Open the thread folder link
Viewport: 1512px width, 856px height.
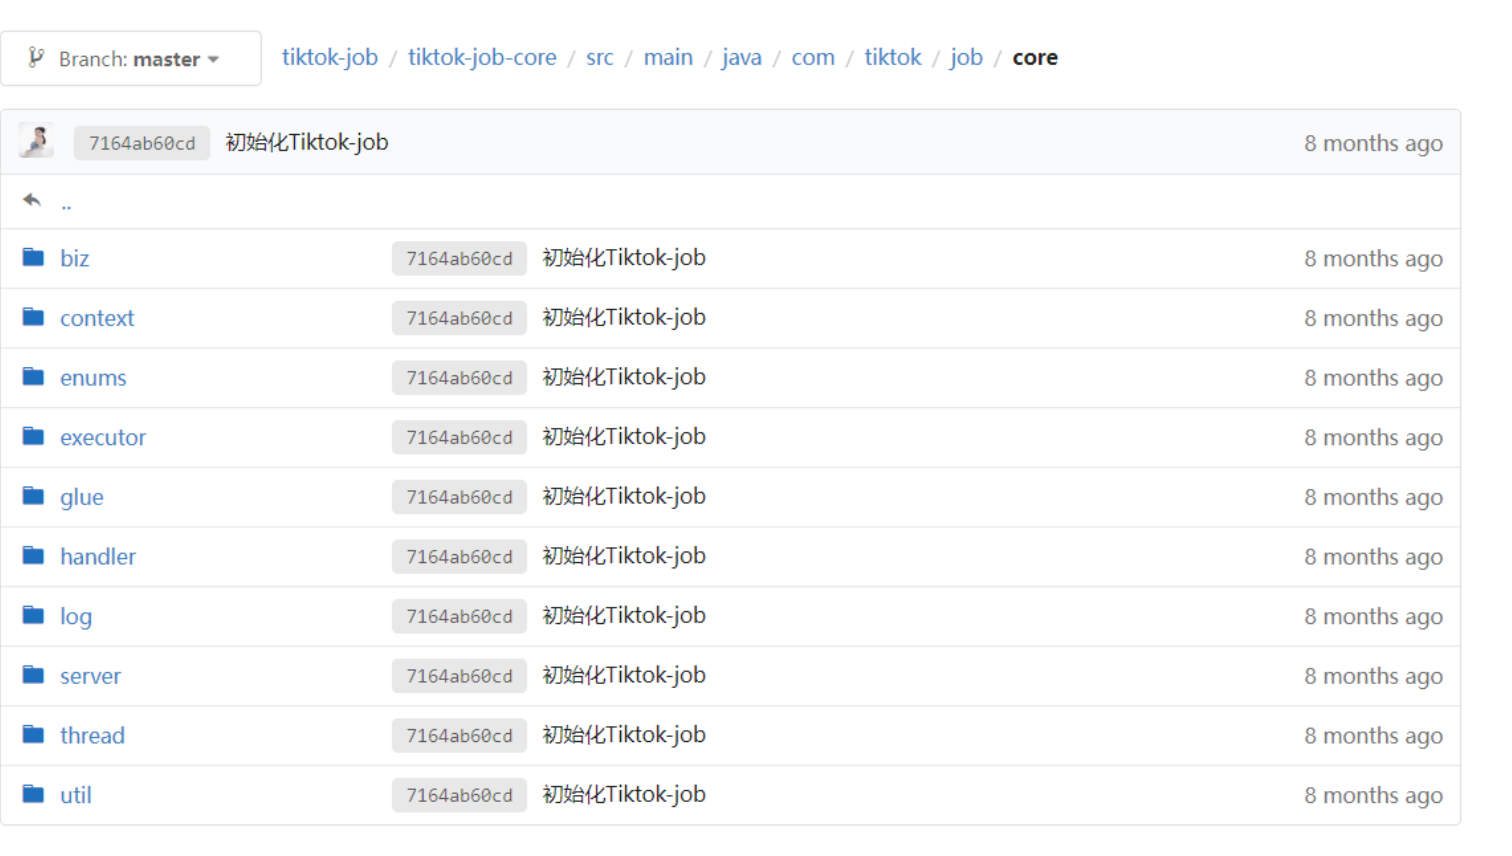92,736
